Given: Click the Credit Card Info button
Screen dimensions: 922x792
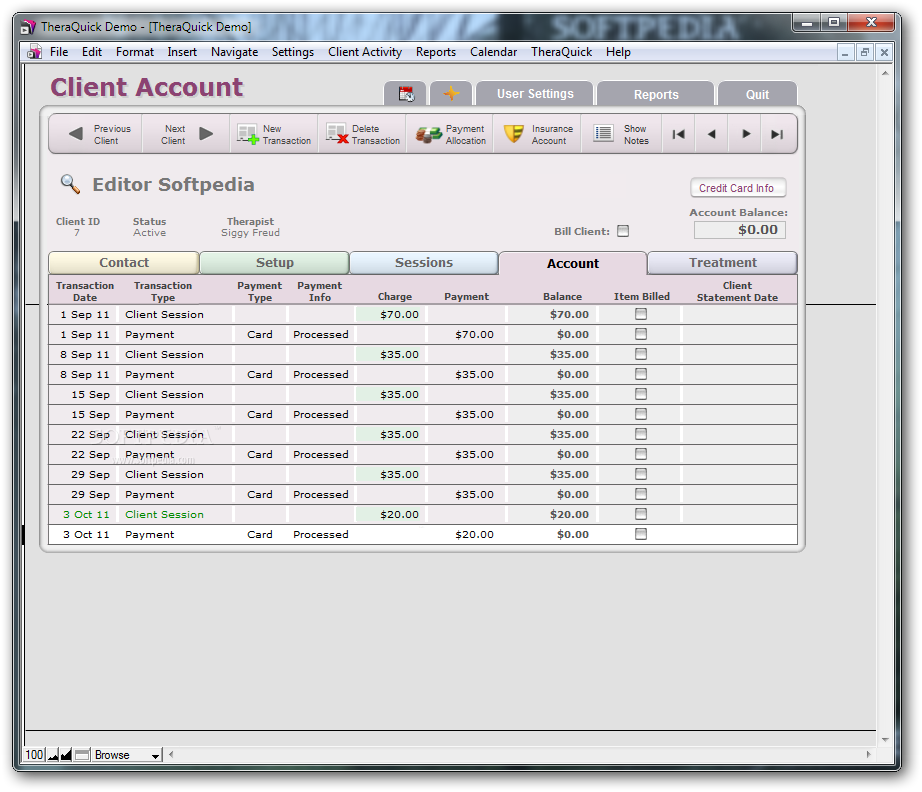Looking at the screenshot, I should pyautogui.click(x=737, y=188).
